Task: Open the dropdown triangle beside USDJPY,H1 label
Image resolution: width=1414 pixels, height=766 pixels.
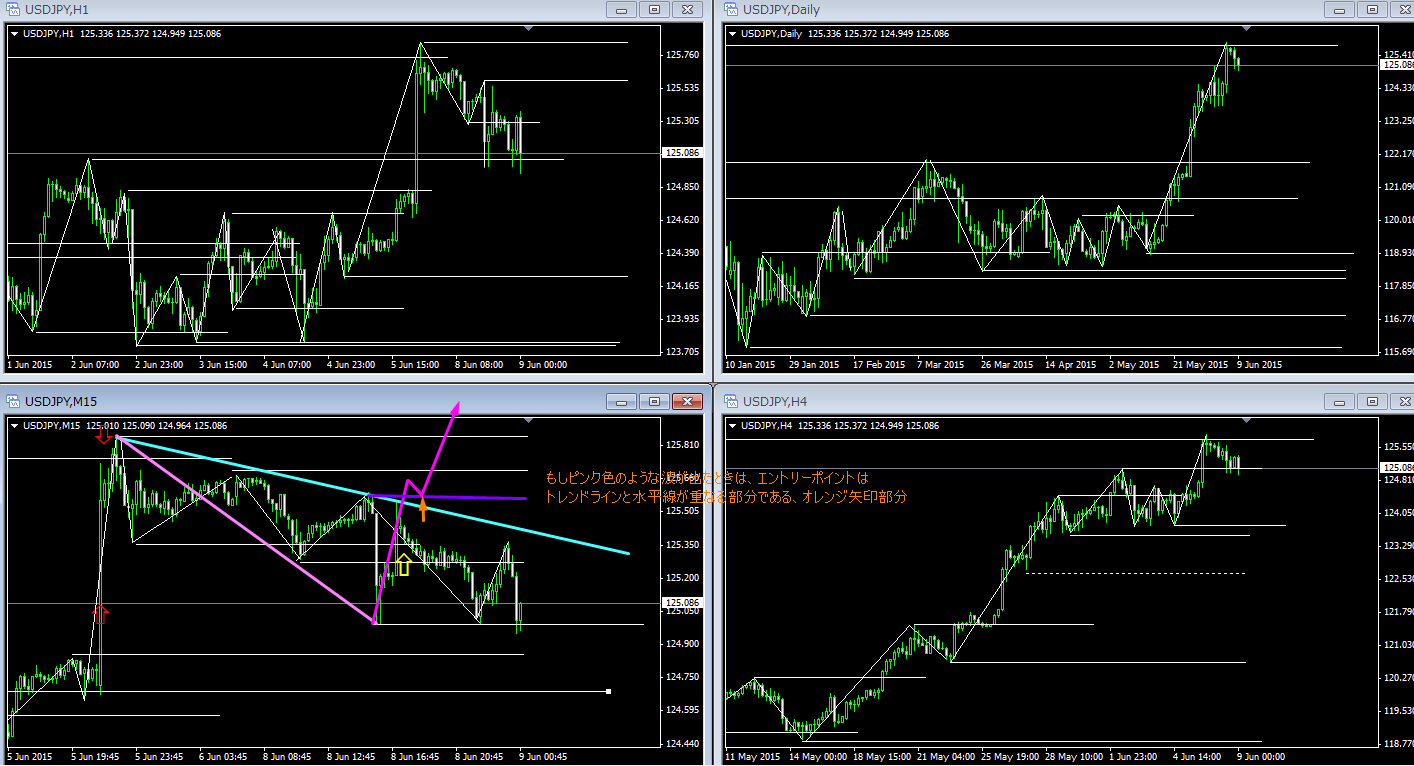Action: [14, 34]
